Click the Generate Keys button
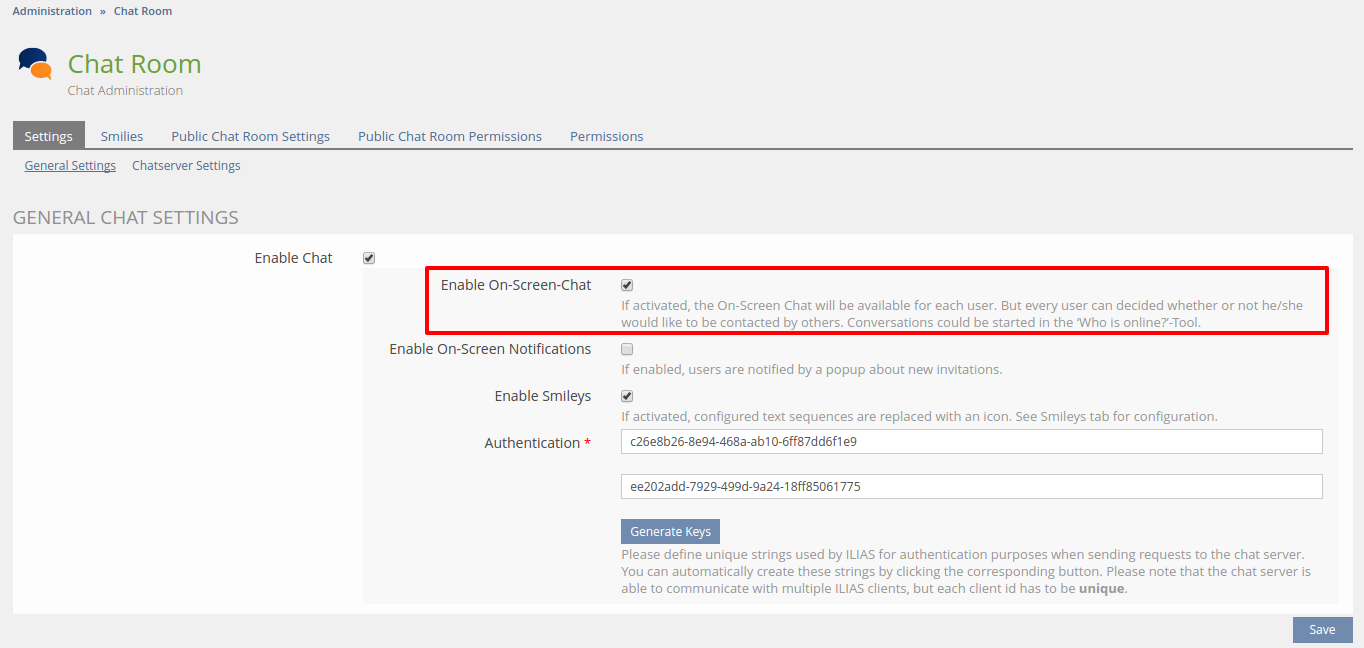Screen dimensions: 1364x648 (670, 531)
